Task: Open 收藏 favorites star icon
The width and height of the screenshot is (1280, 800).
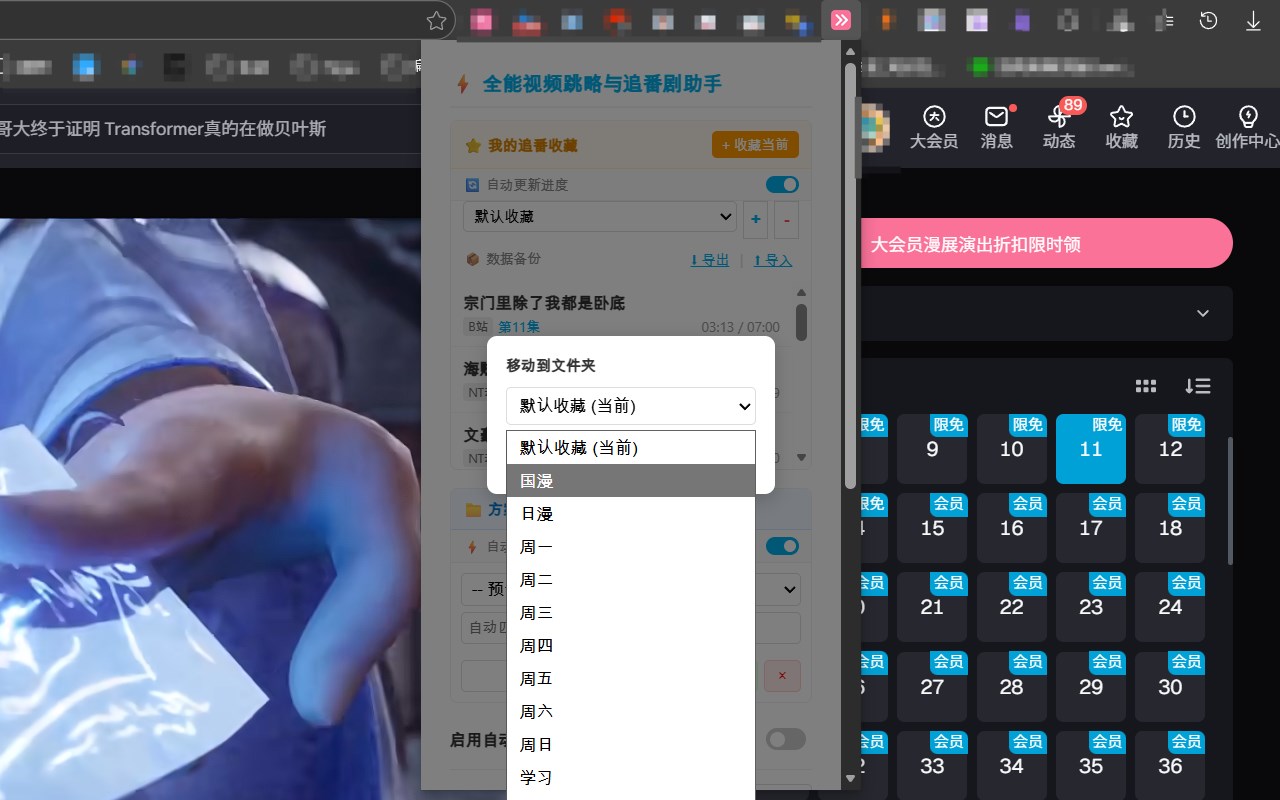Action: 1121,127
